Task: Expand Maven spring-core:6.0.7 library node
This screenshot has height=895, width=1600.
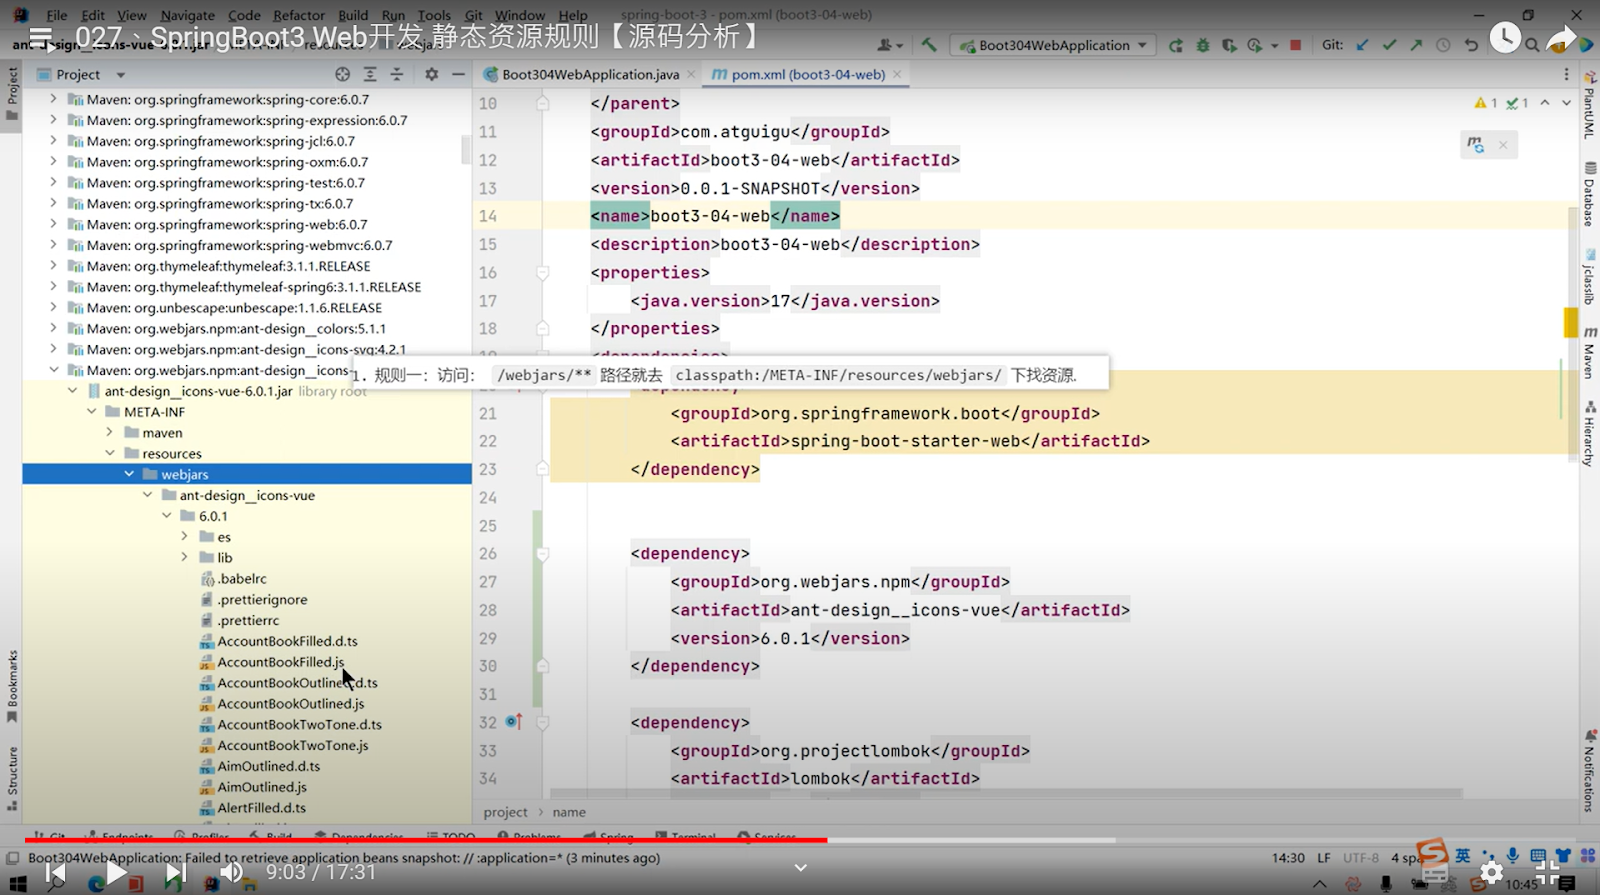Action: pos(53,99)
